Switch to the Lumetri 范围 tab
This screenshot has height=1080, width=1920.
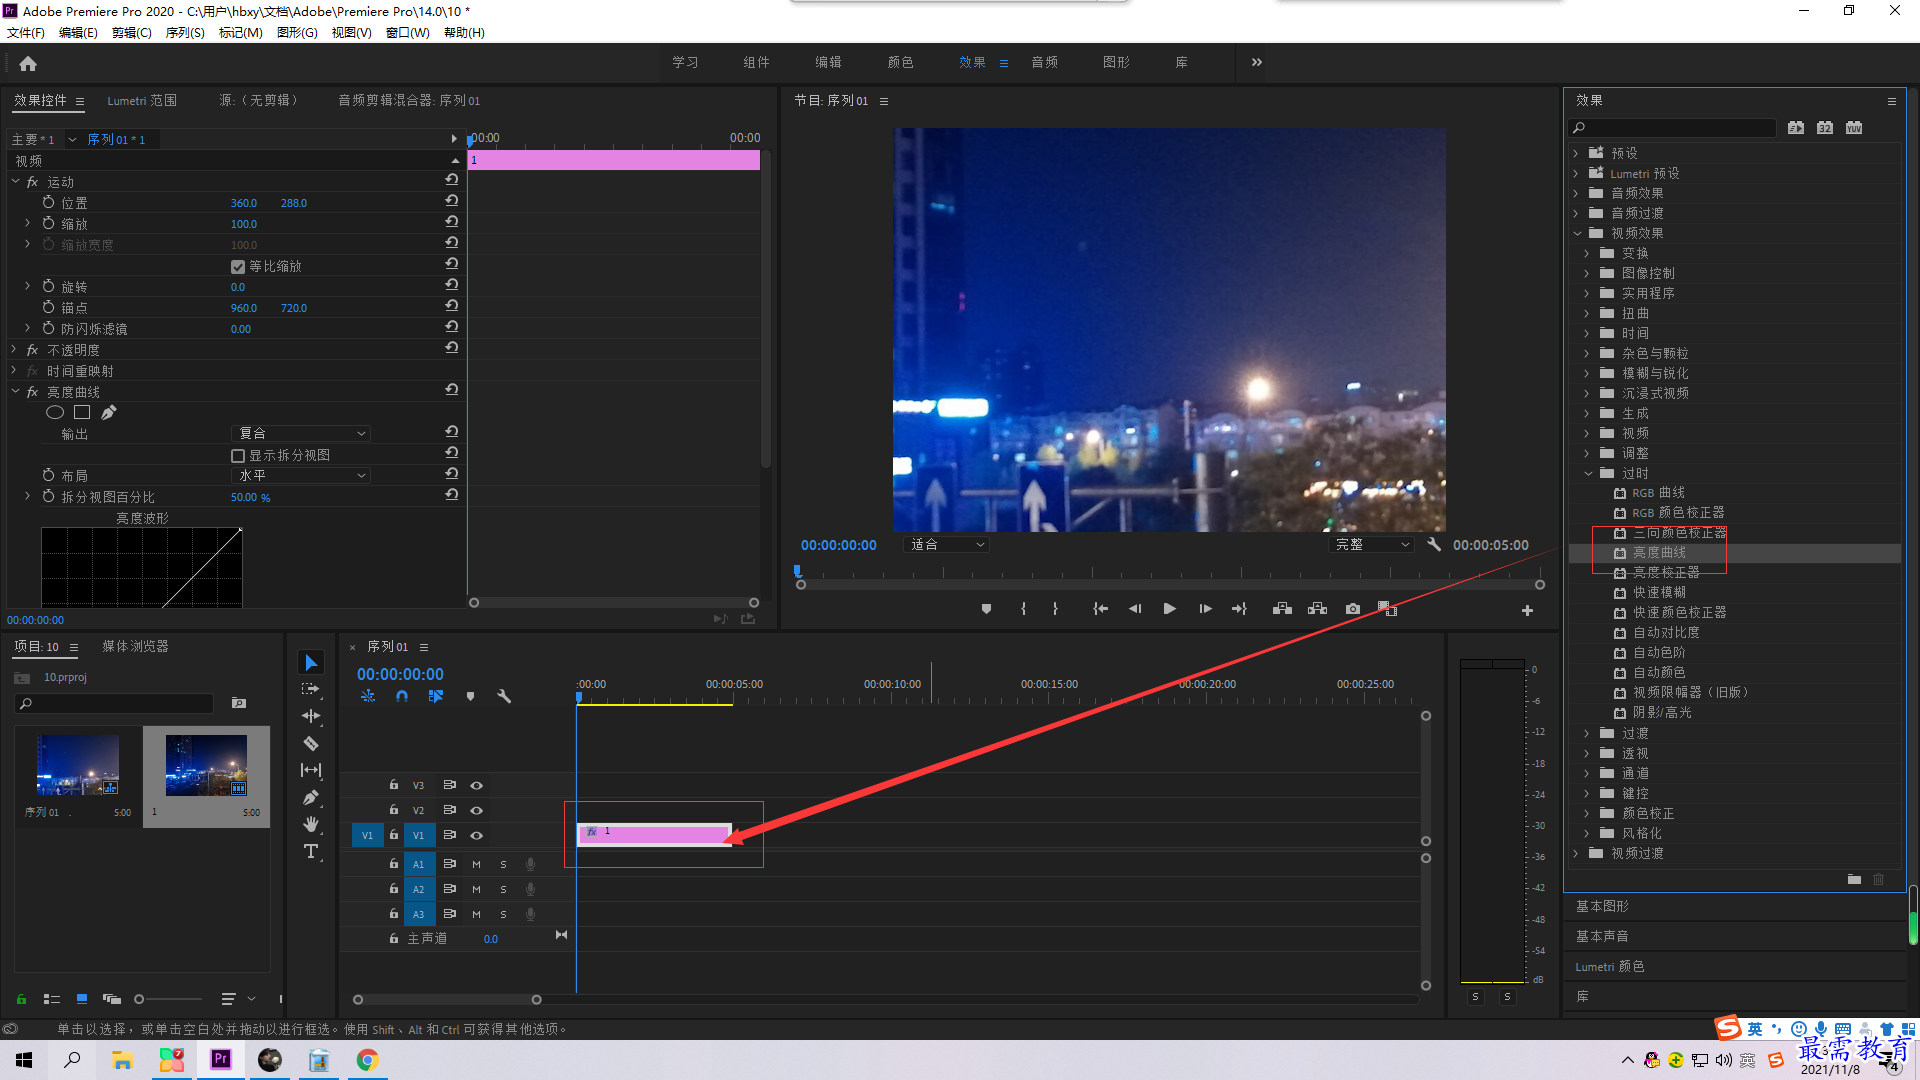pyautogui.click(x=142, y=100)
